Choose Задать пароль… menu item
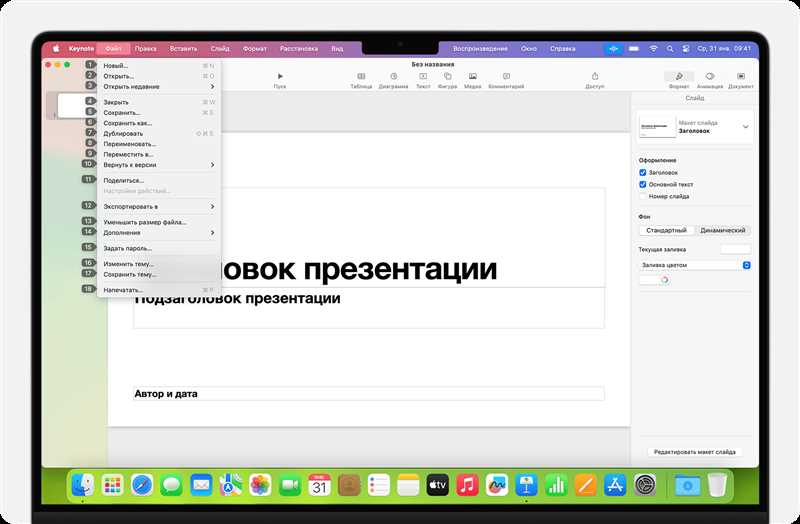 coord(159,248)
